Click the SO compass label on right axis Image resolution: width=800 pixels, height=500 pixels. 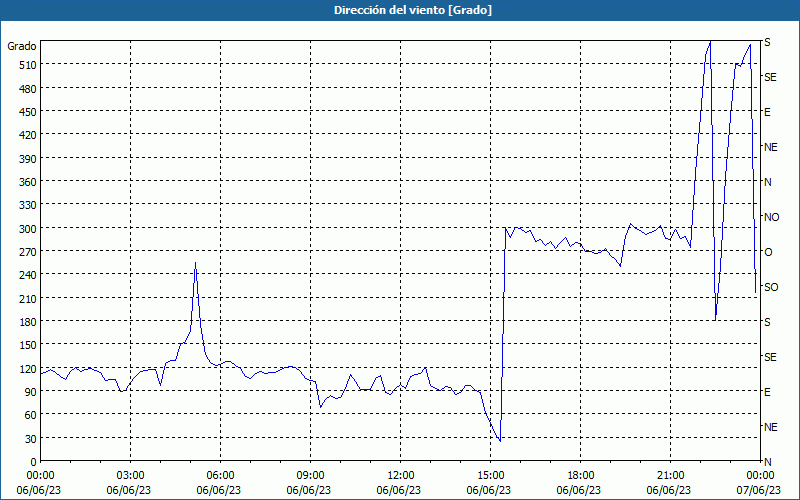tap(771, 287)
